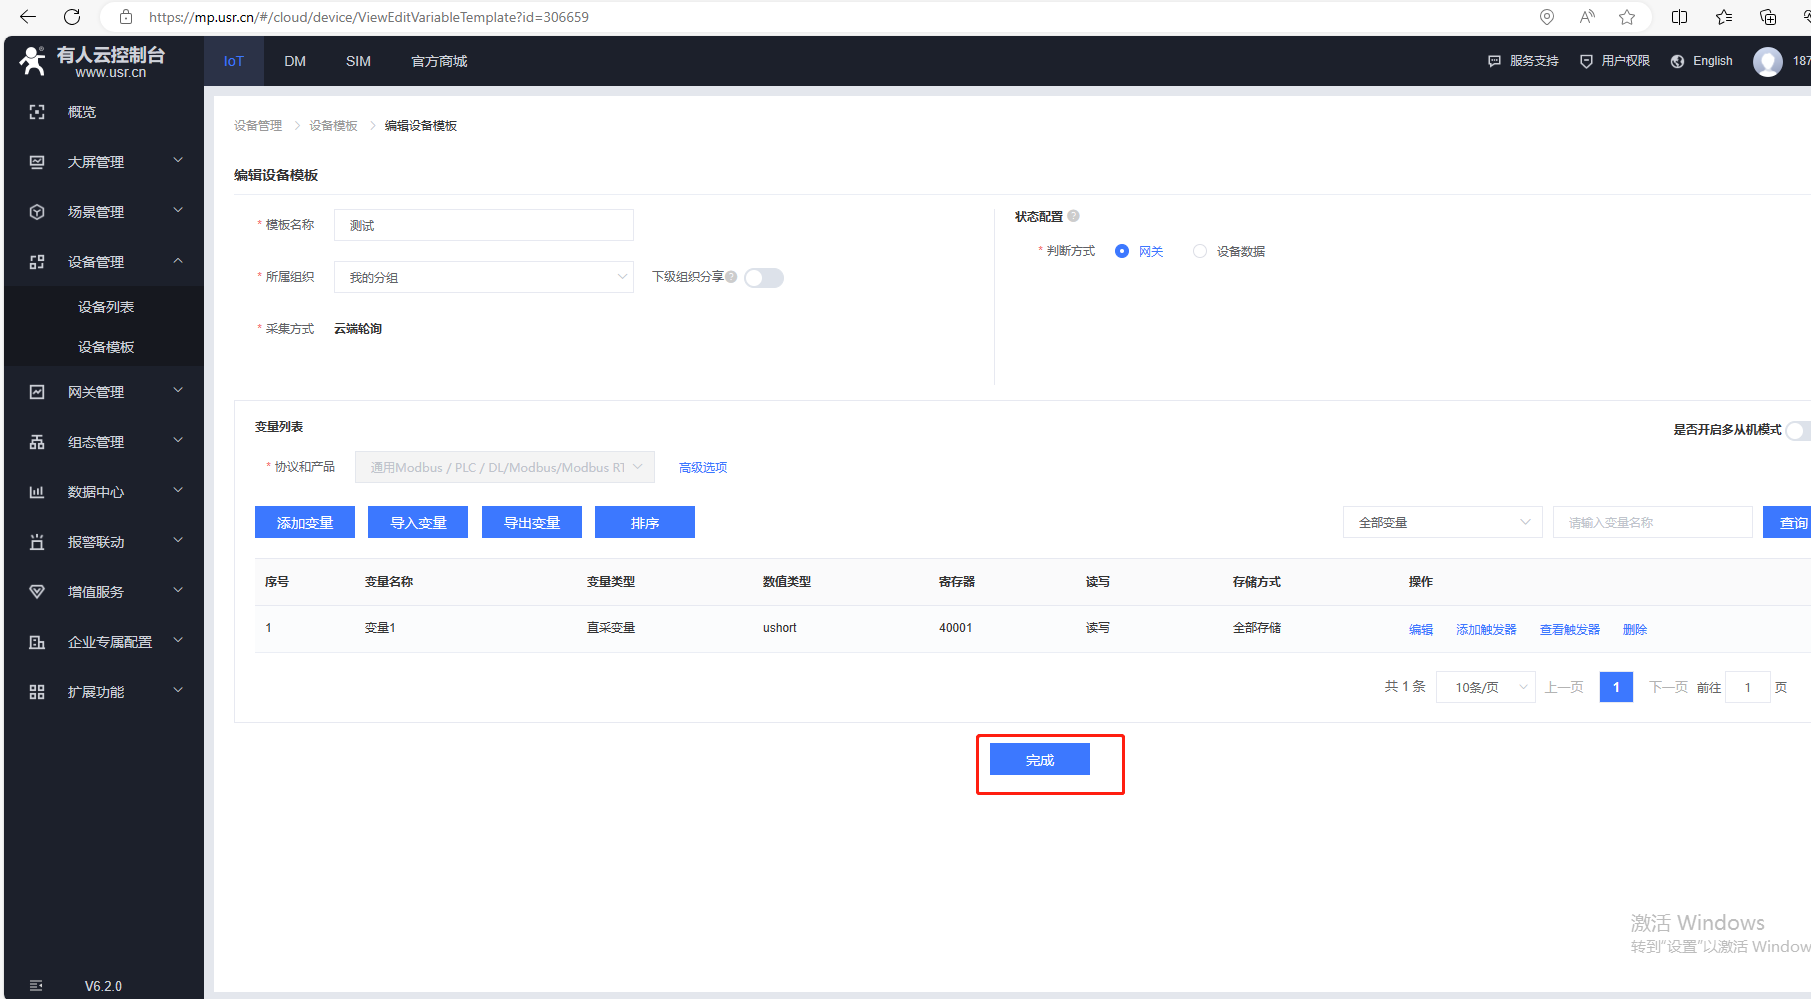The image size is (1811, 999).
Task: Click the 完成 button
Action: pyautogui.click(x=1039, y=760)
